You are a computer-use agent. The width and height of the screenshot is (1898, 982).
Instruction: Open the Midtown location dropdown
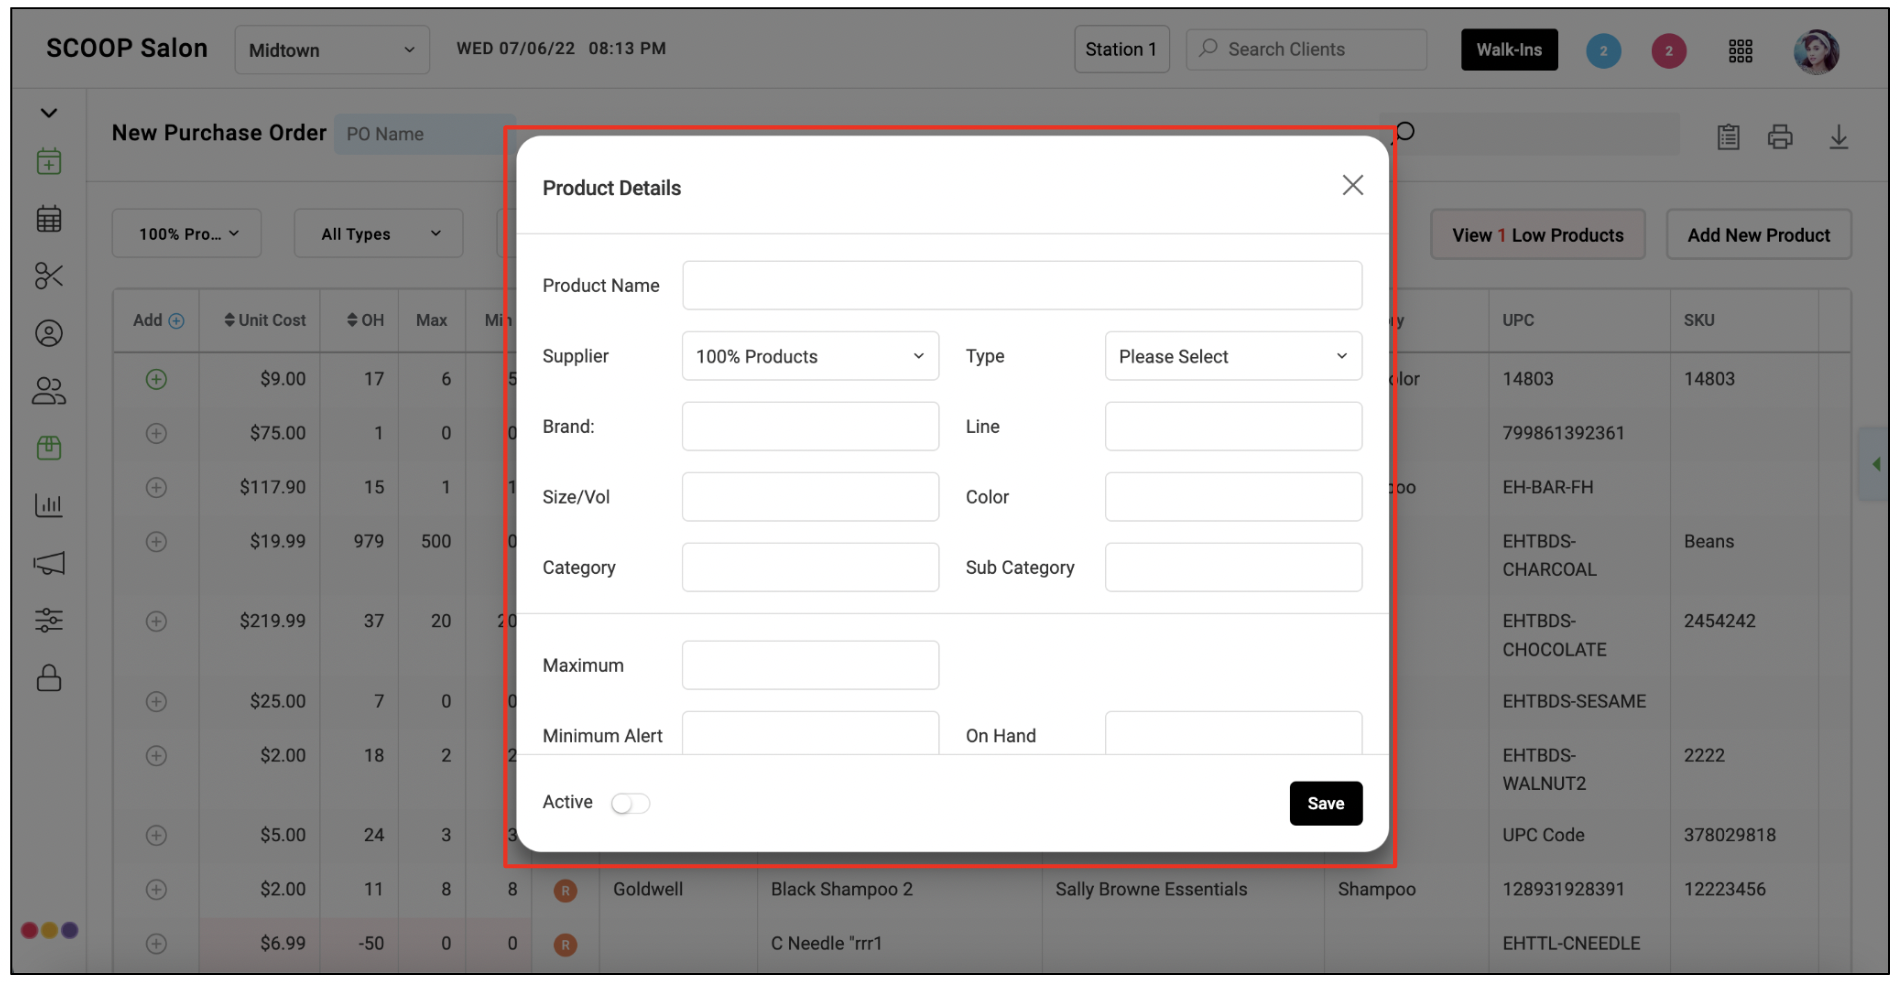[x=332, y=50]
